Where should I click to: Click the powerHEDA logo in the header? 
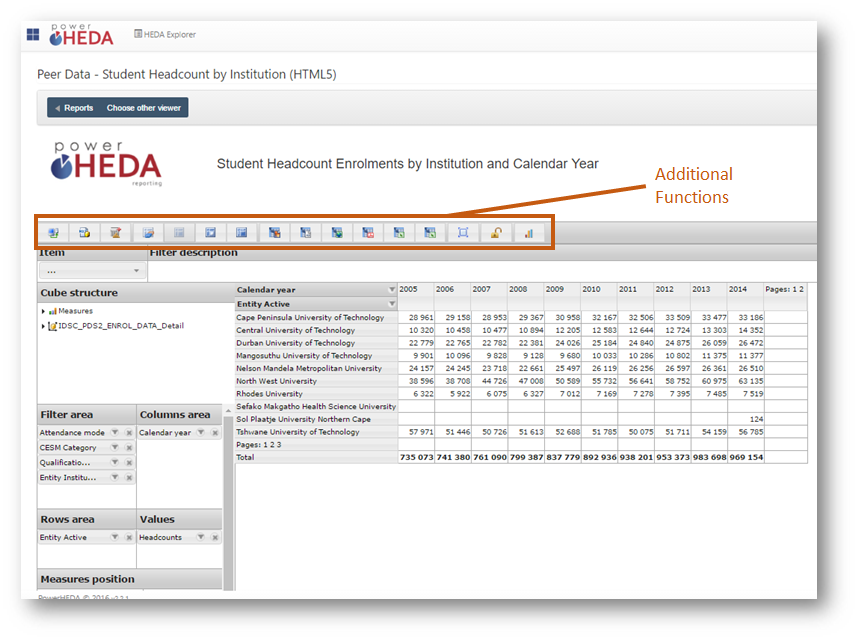click(x=81, y=35)
